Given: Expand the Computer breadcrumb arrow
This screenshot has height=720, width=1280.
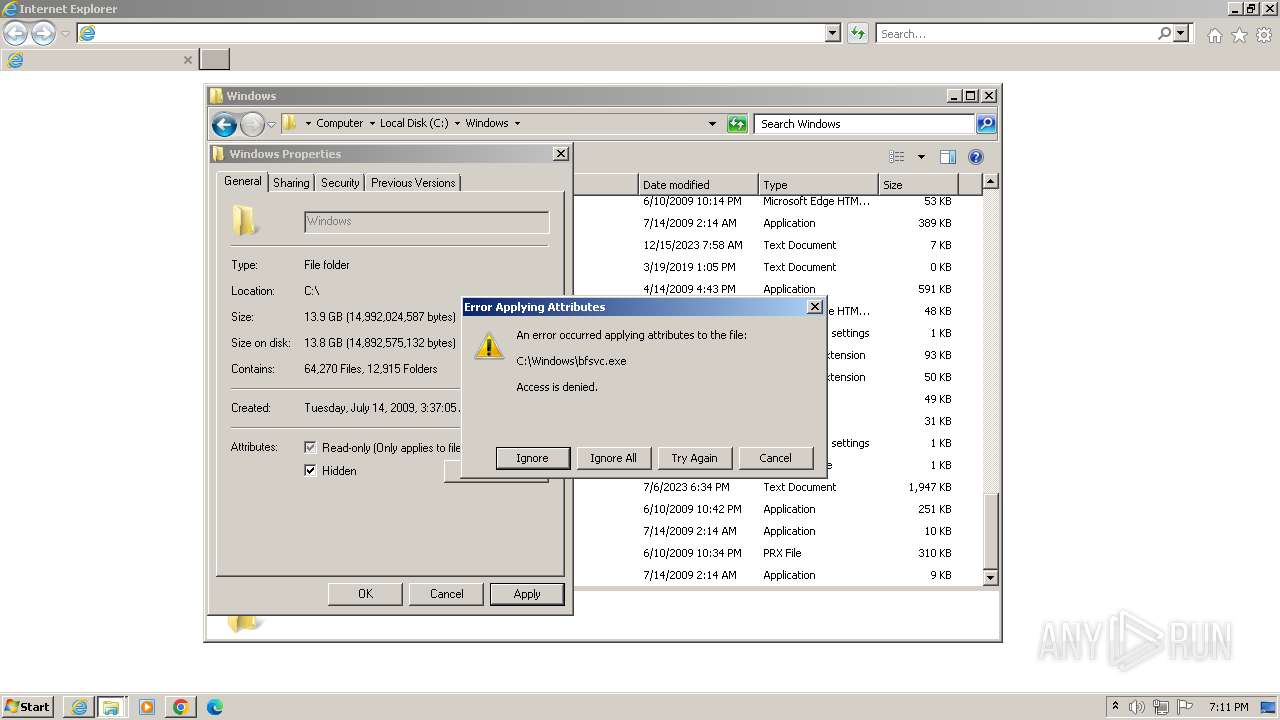Looking at the screenshot, I should coord(371,124).
